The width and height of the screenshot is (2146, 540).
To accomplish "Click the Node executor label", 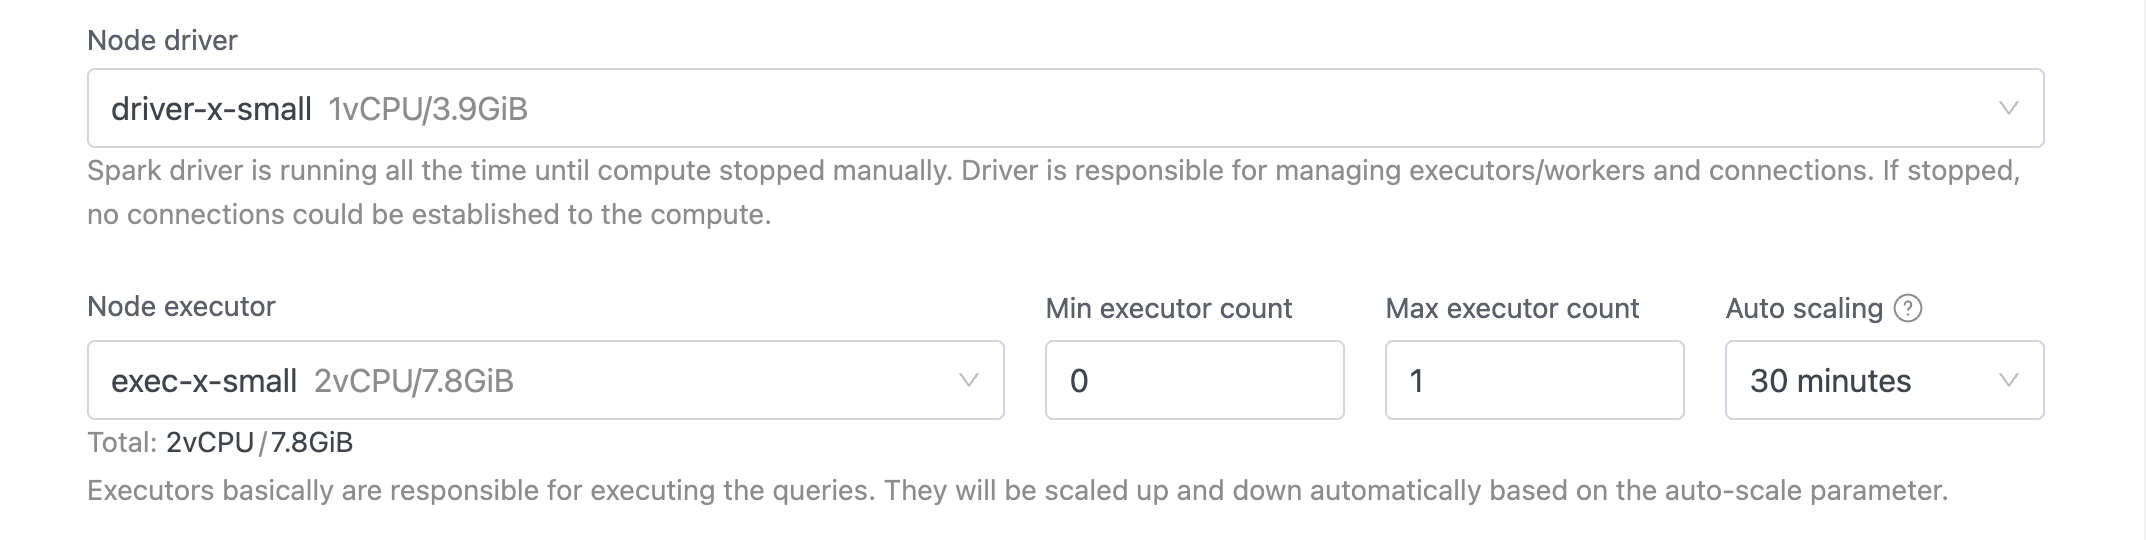I will coord(181,306).
